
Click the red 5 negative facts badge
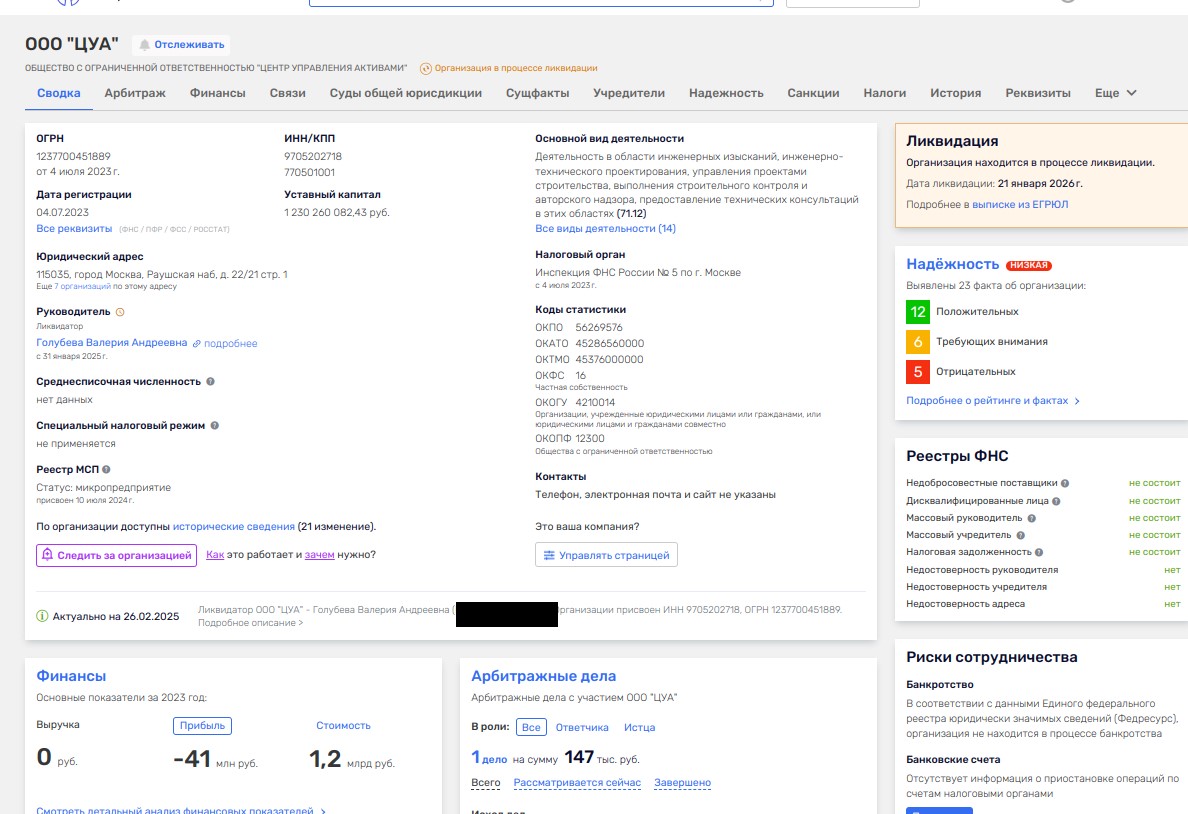pyautogui.click(x=918, y=371)
